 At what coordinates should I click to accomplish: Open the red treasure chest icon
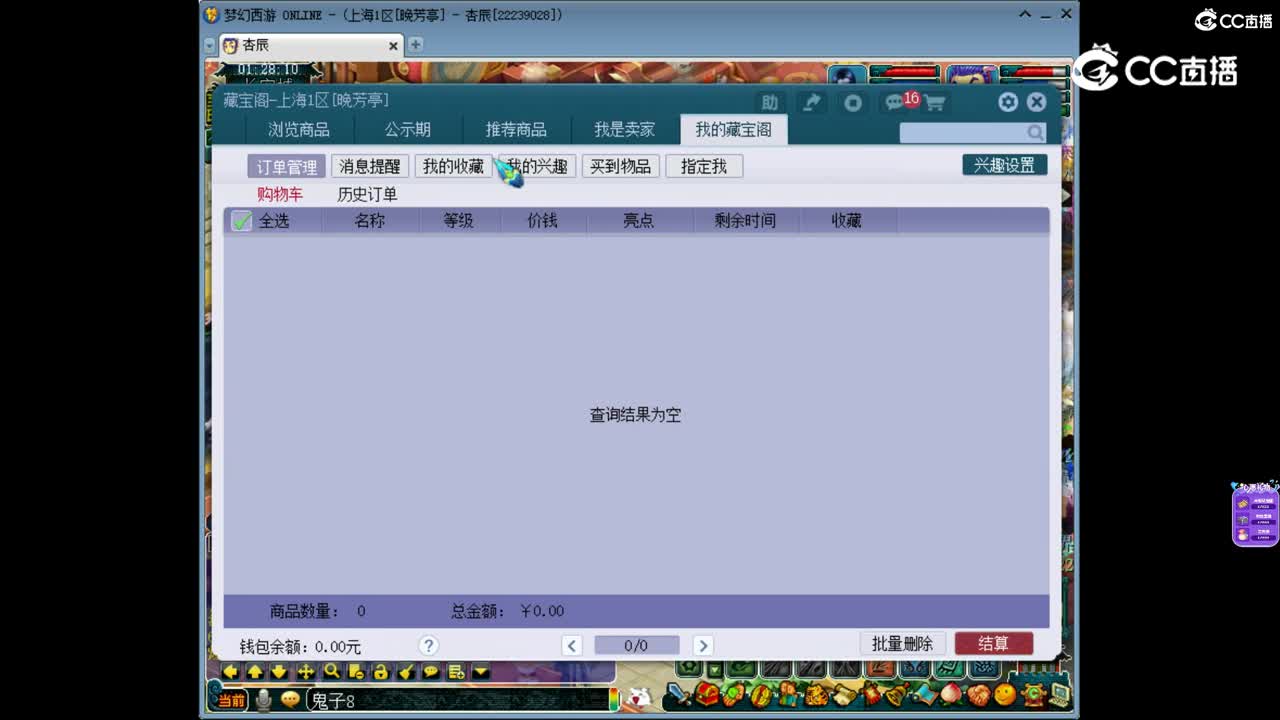[x=708, y=693]
